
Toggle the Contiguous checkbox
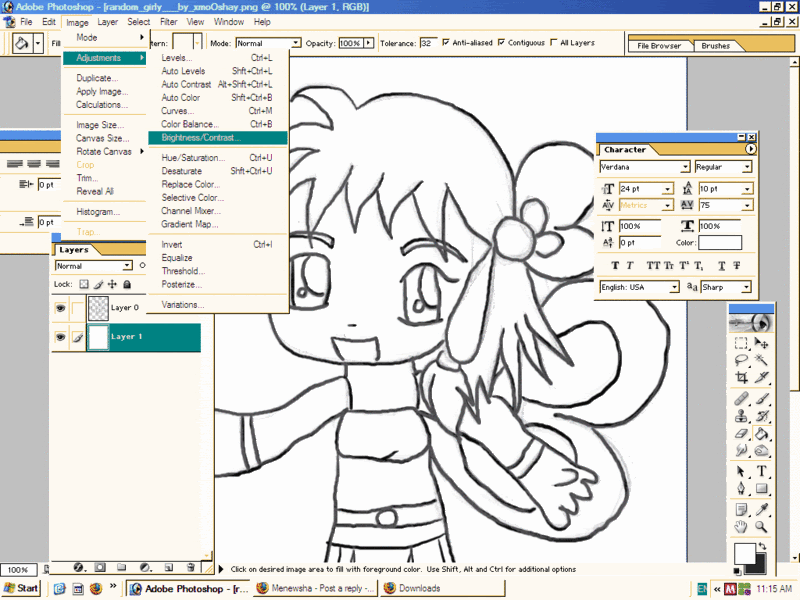(501, 42)
